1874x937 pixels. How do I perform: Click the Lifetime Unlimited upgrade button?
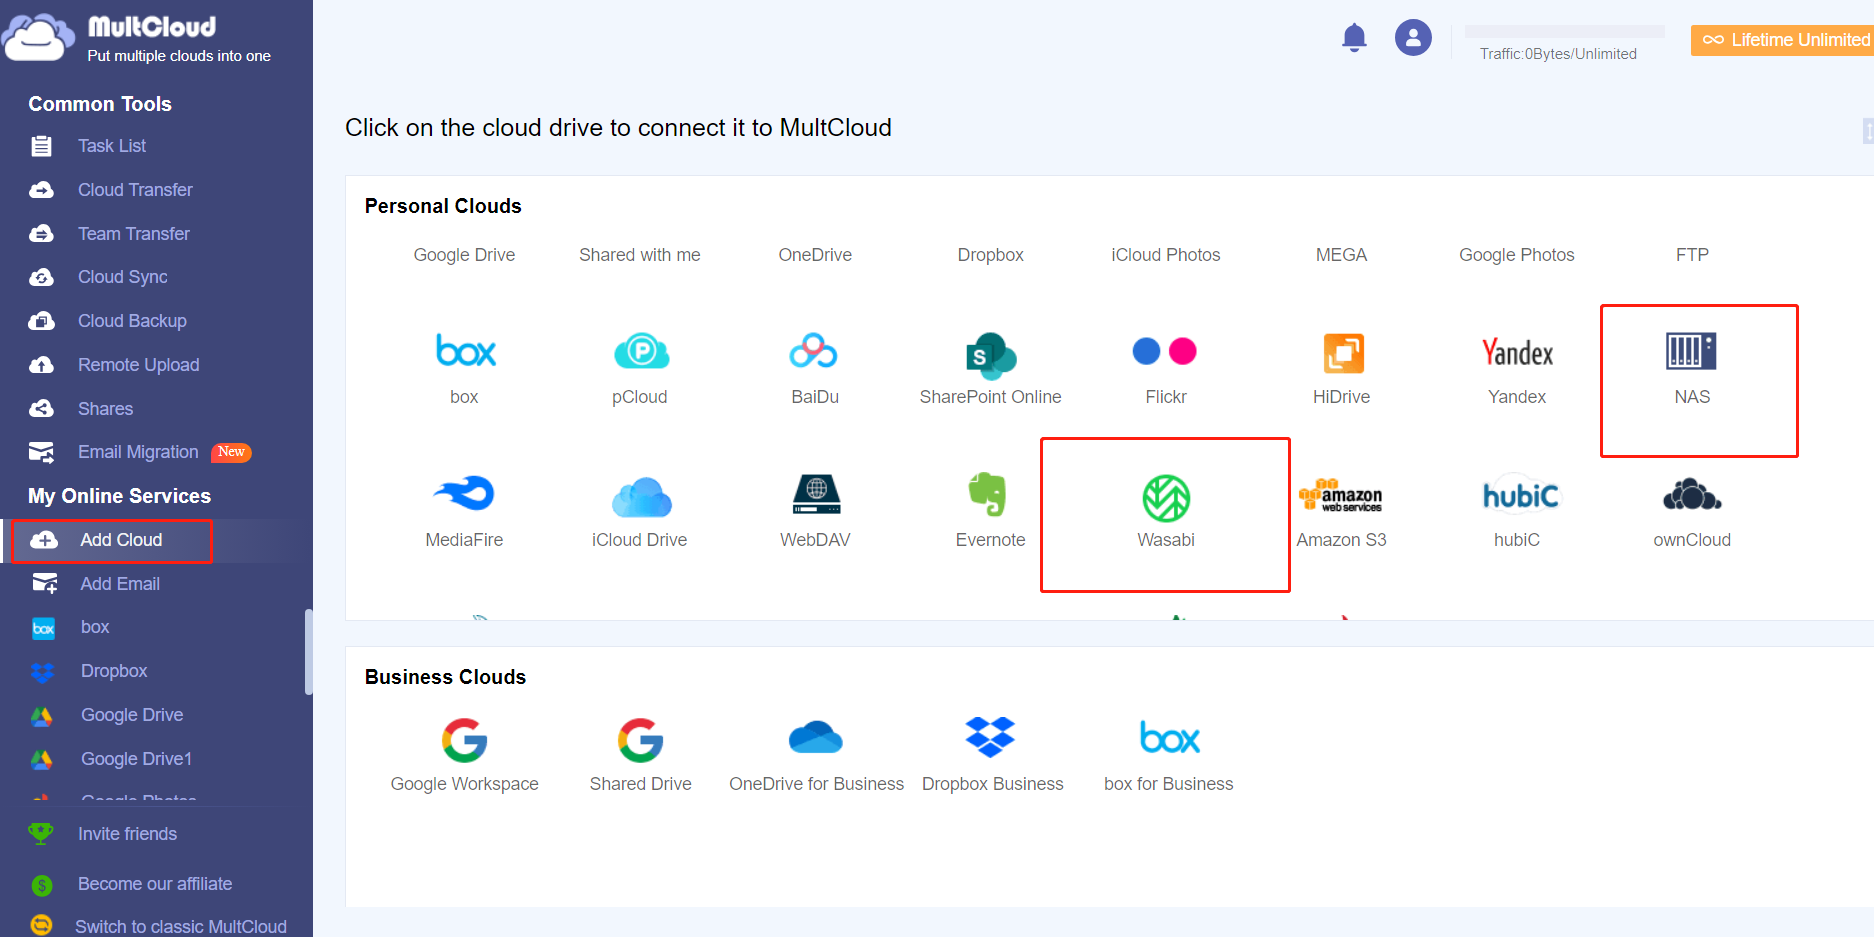pos(1782,40)
